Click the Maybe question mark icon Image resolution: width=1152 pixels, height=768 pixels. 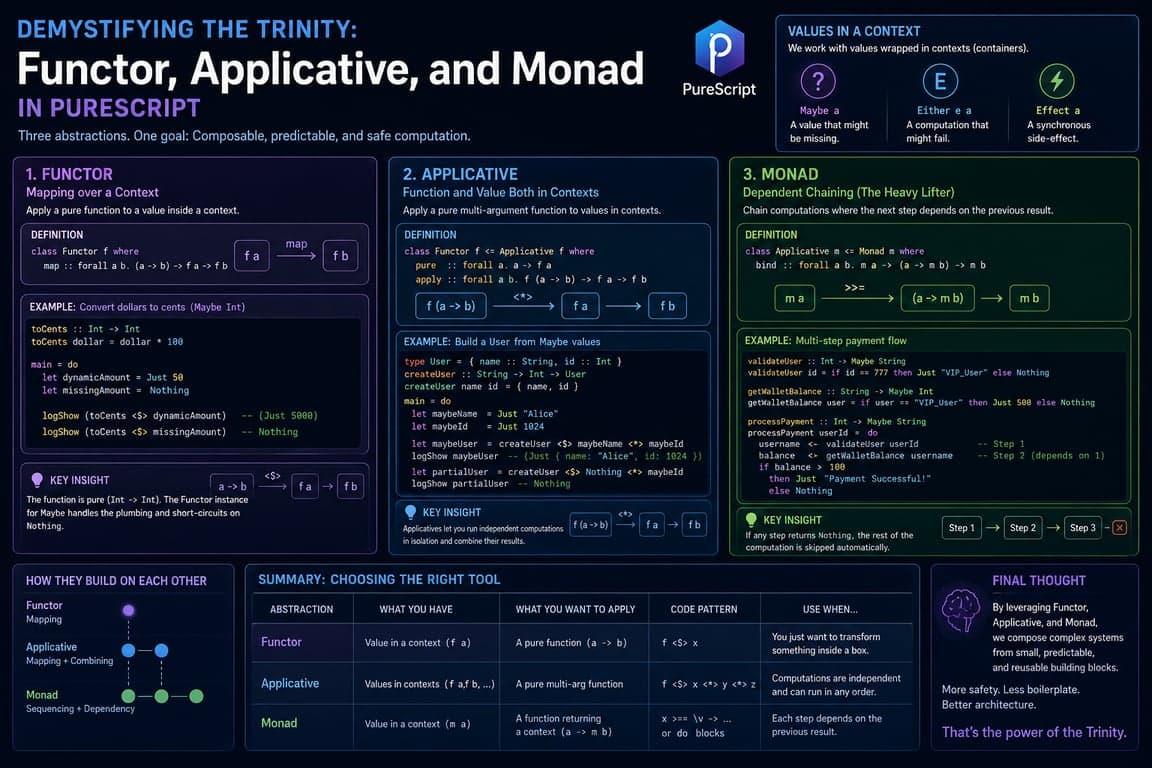pyautogui.click(x=818, y=81)
